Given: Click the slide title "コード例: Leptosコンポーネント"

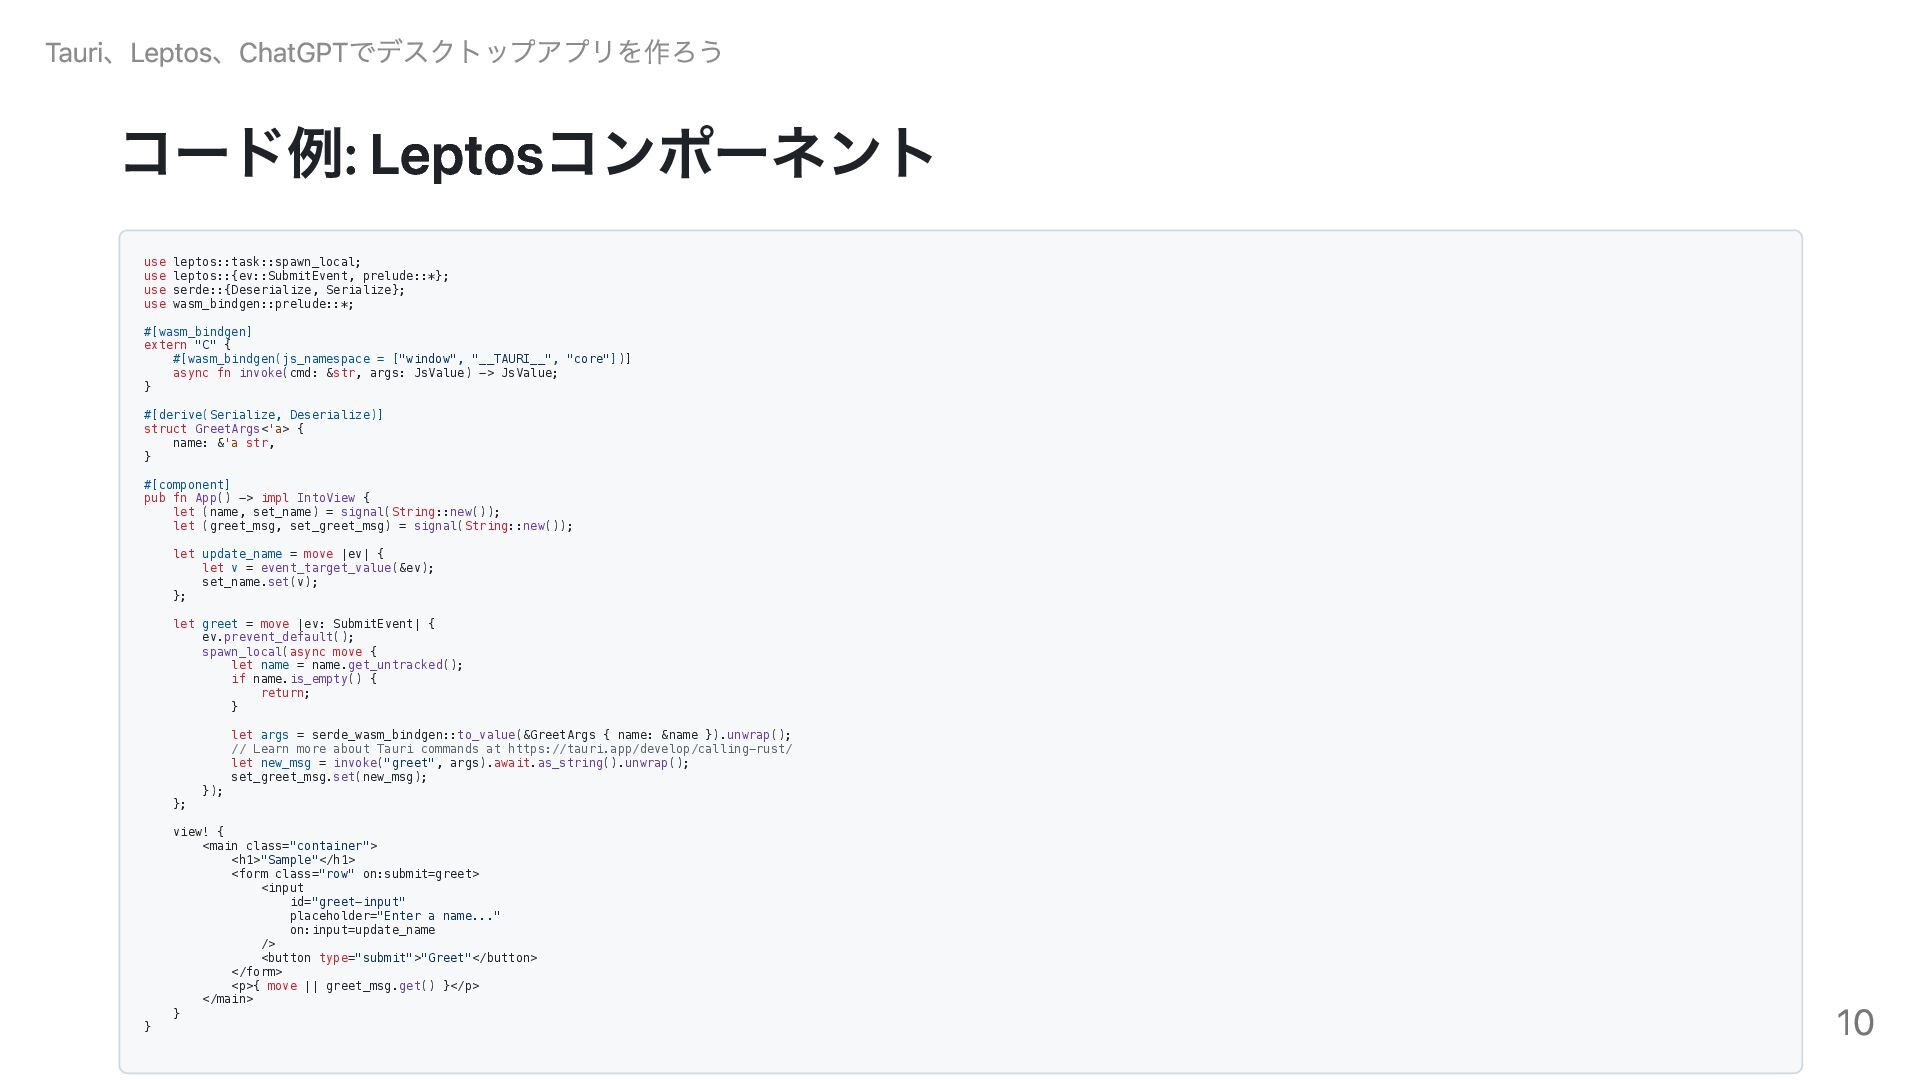Looking at the screenshot, I should [x=528, y=154].
